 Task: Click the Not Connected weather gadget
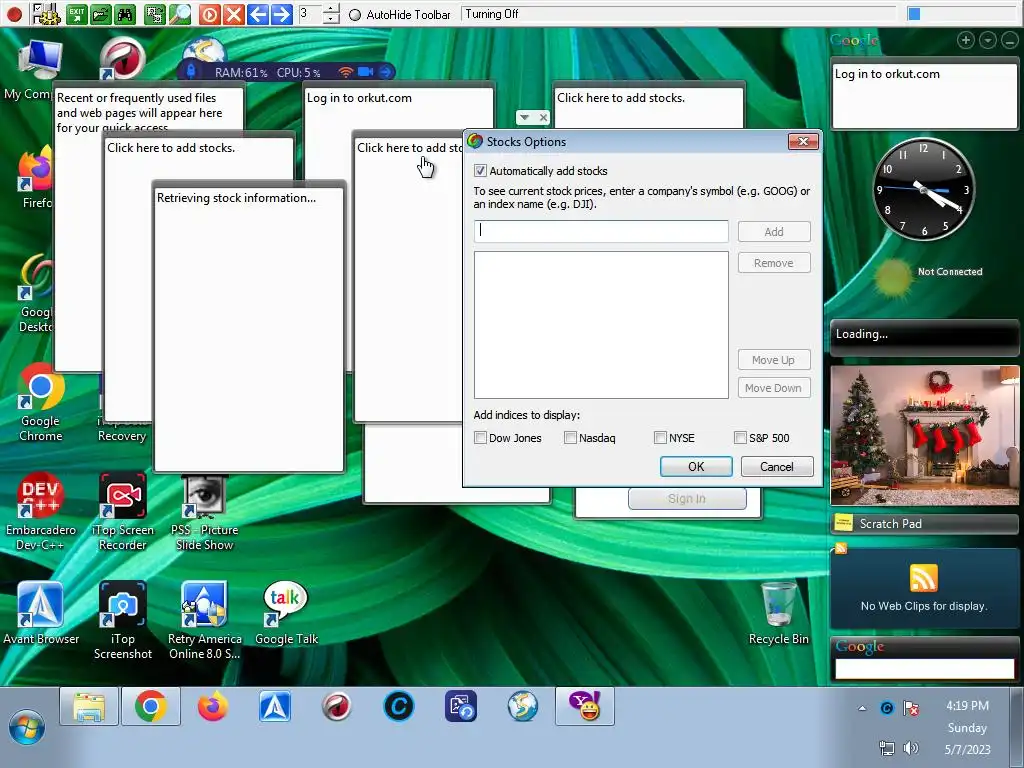click(x=928, y=276)
